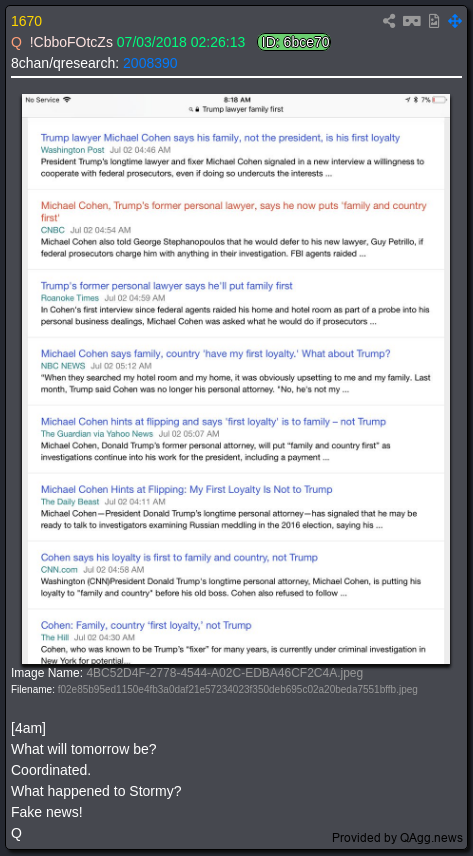Screen dimensions: 473x856
Task: Click the !CbboFOtcZs tripcode
Action: 72,42
